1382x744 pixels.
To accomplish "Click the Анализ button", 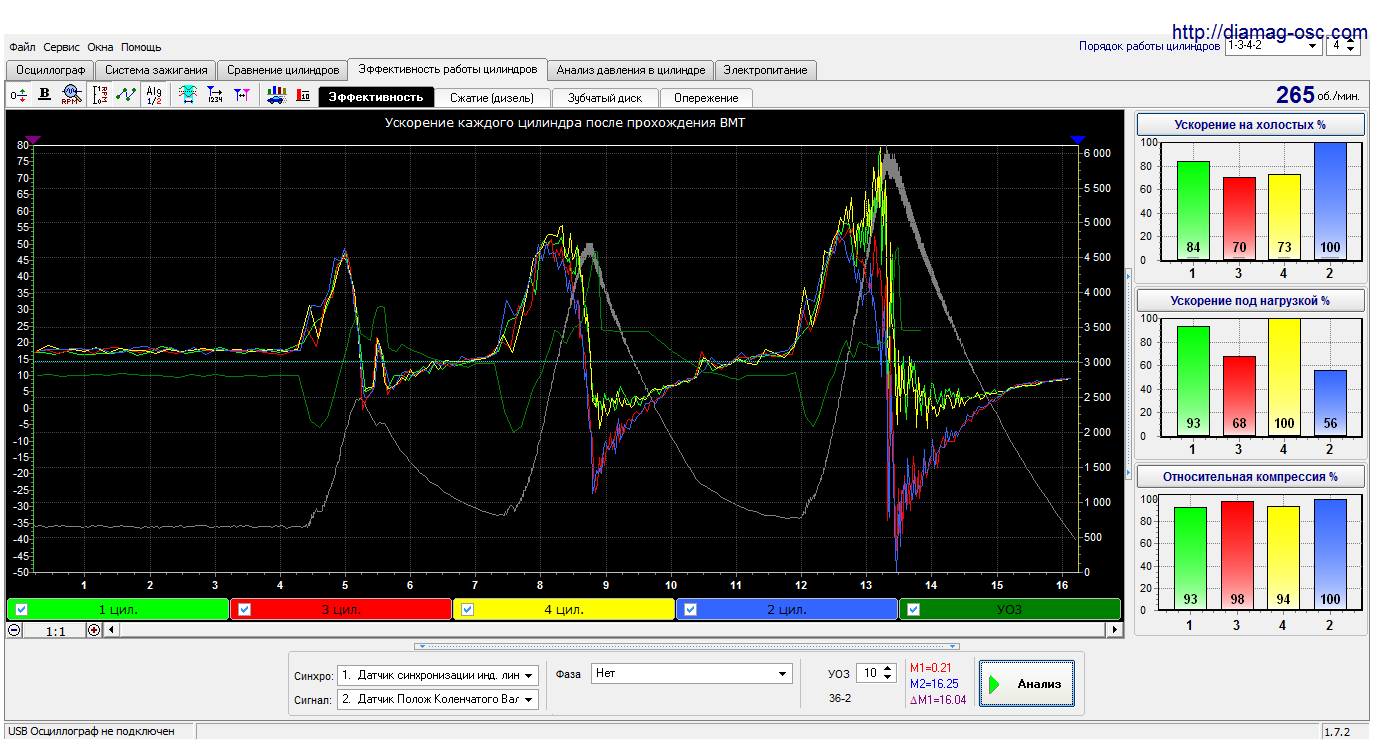I will point(1027,684).
